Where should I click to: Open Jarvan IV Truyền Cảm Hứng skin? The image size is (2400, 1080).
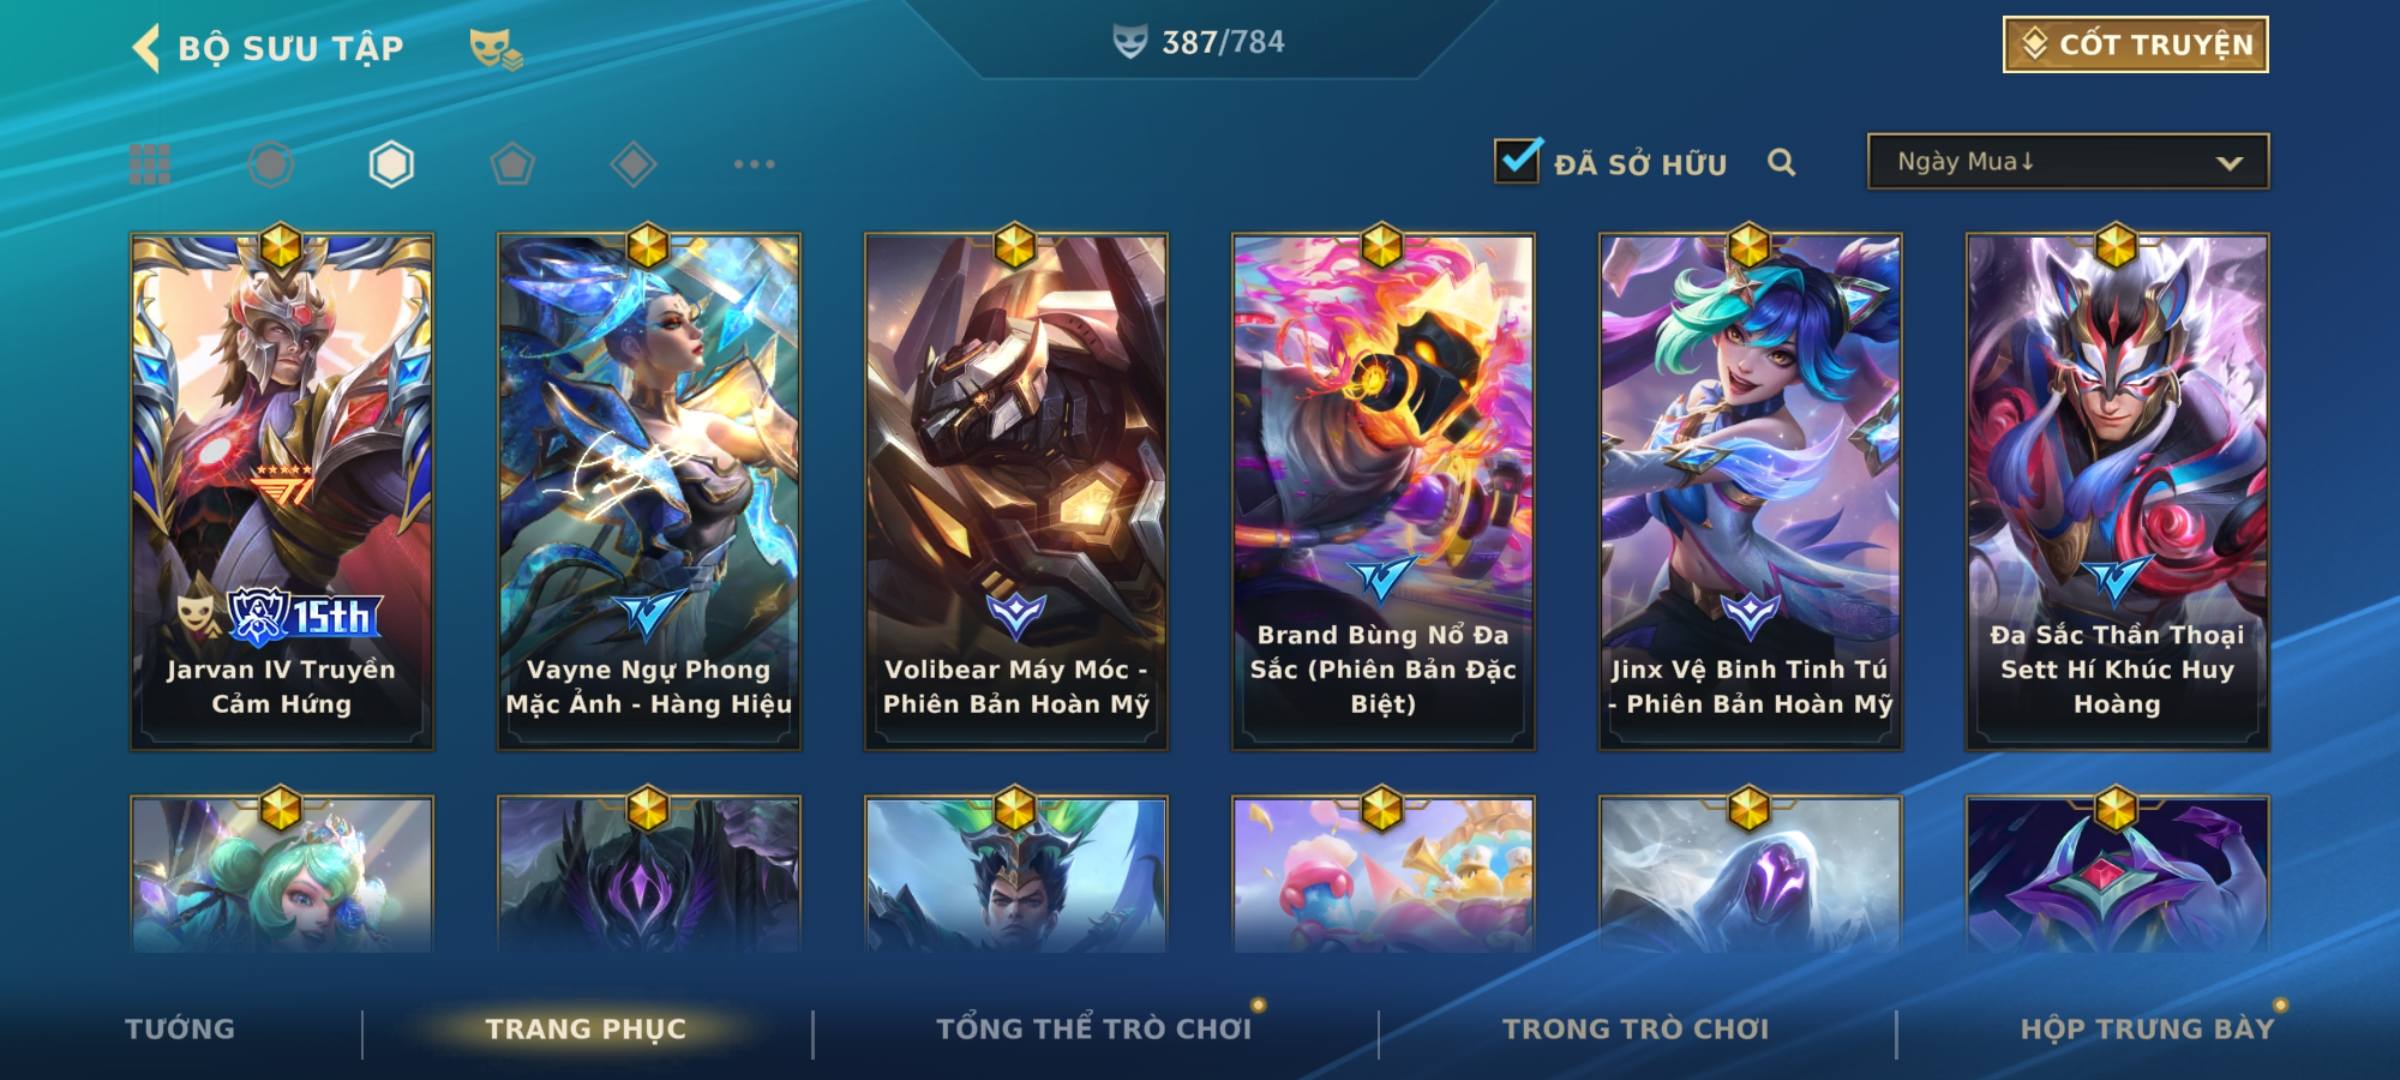282,491
